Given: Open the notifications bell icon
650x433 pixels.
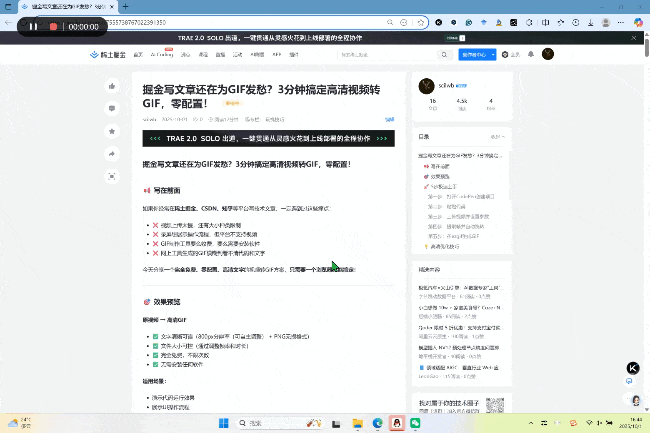Looking at the screenshot, I should 531,54.
